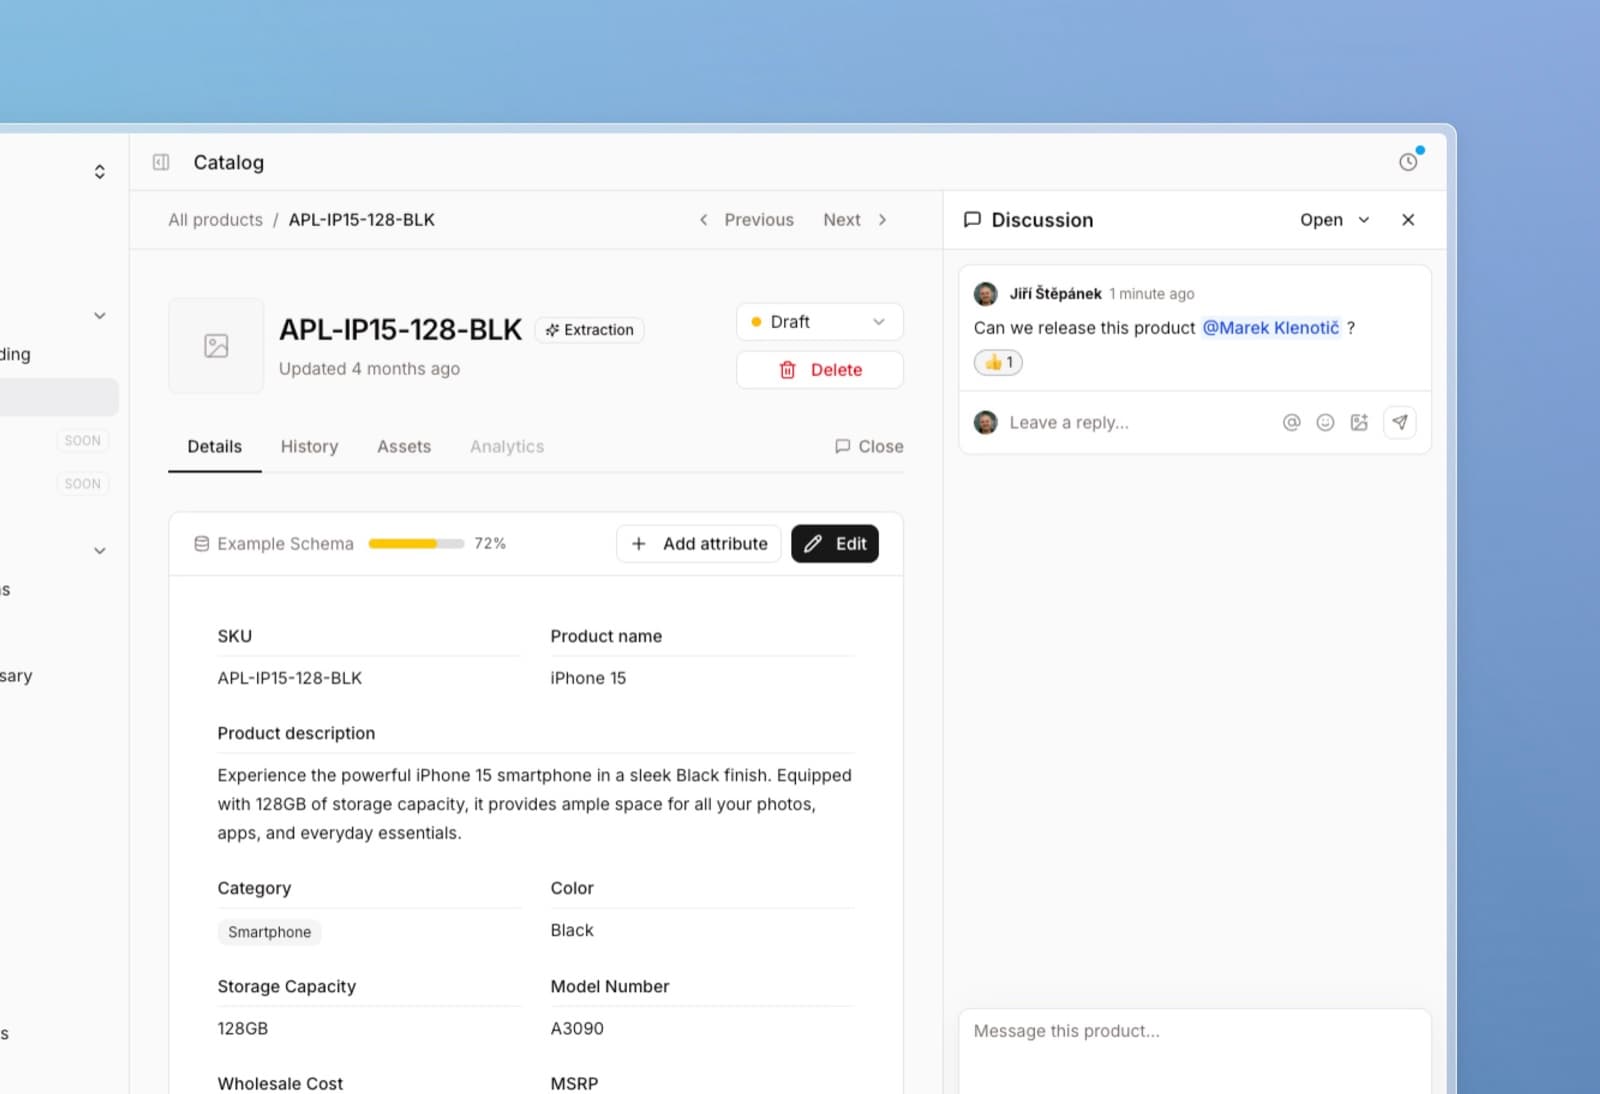Click the Example Schema database icon

coord(201,544)
